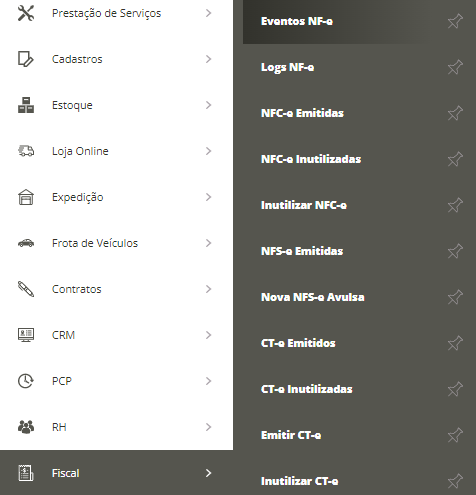The image size is (476, 495).
Task: Click the Expedição warehouse icon
Action: coord(26,197)
